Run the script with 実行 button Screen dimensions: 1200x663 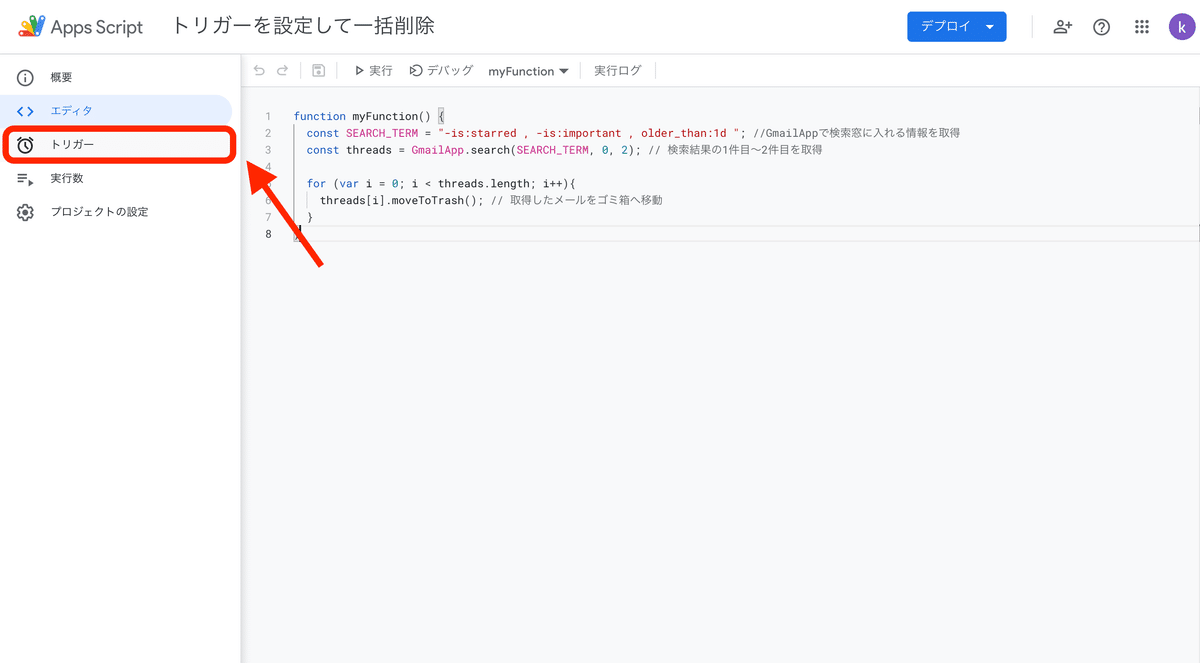click(372, 71)
